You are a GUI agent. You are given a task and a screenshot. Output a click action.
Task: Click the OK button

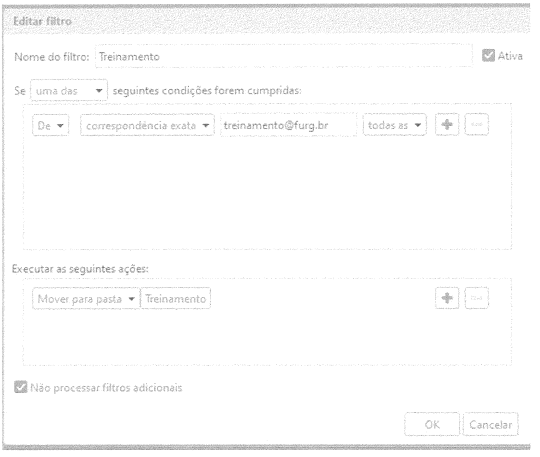432,424
